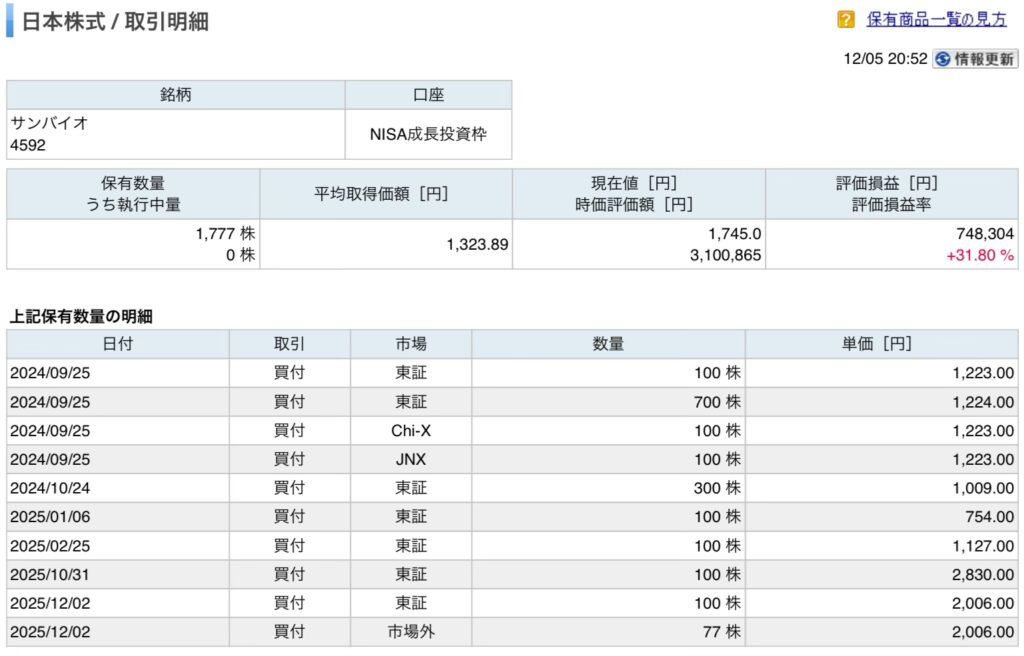Click the 銘柄 column header
This screenshot has height=656, width=1024.
176,95
